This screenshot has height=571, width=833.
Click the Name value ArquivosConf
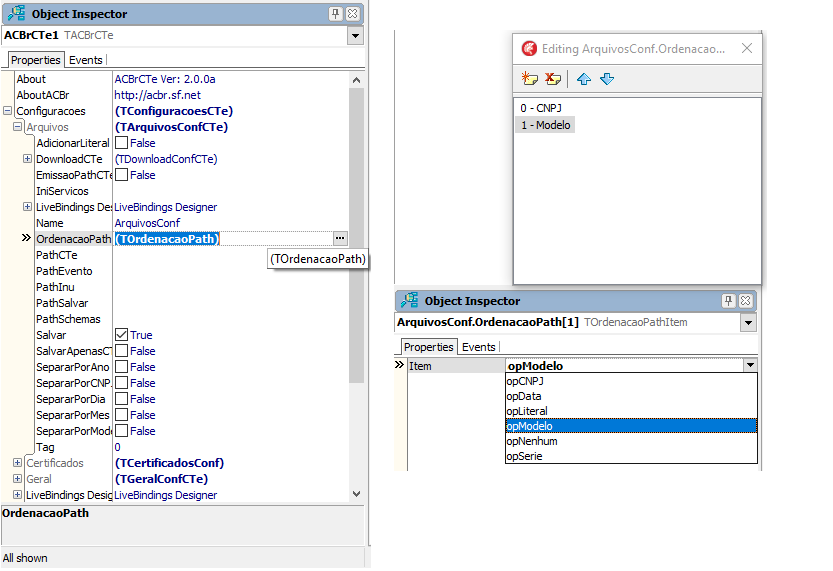147,223
